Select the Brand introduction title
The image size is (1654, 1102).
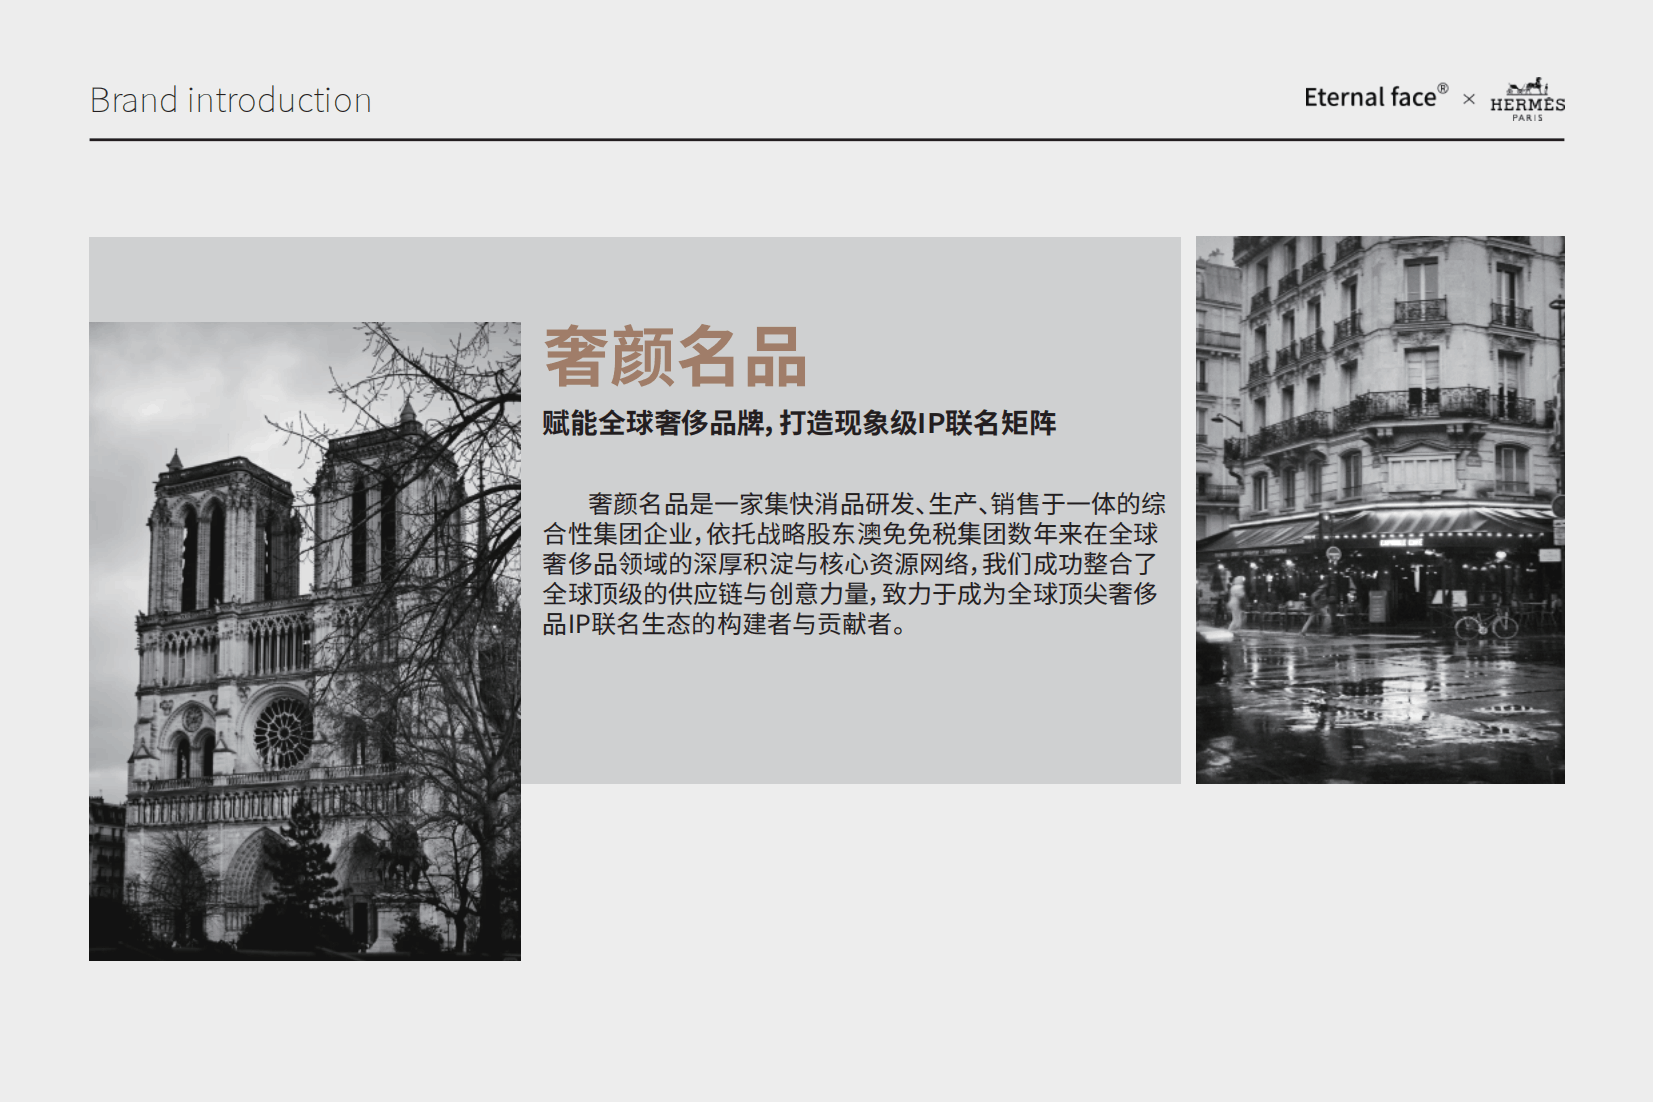click(231, 101)
